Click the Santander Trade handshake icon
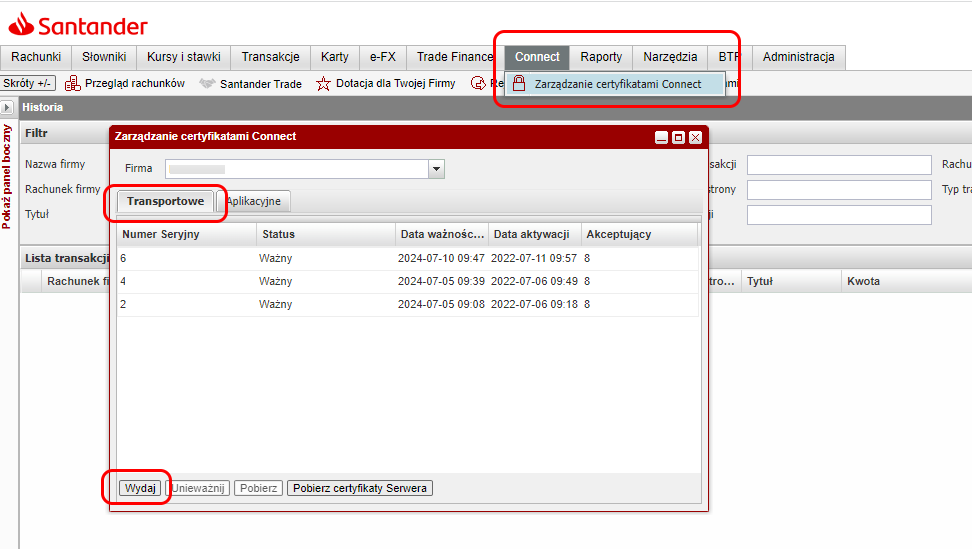 pos(207,83)
